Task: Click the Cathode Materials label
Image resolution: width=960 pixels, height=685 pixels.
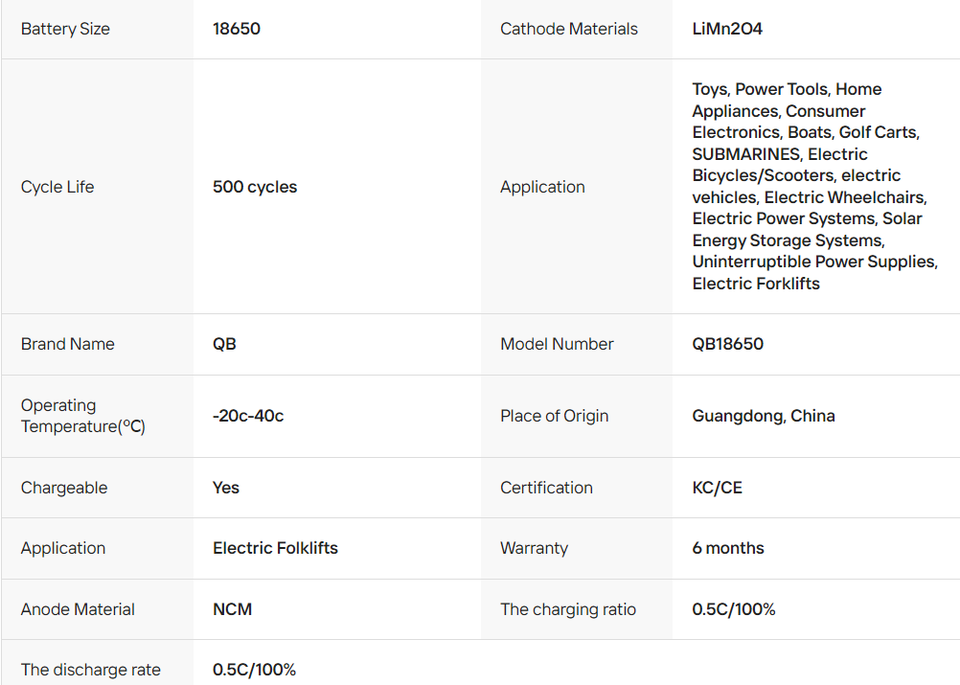Action: (568, 29)
